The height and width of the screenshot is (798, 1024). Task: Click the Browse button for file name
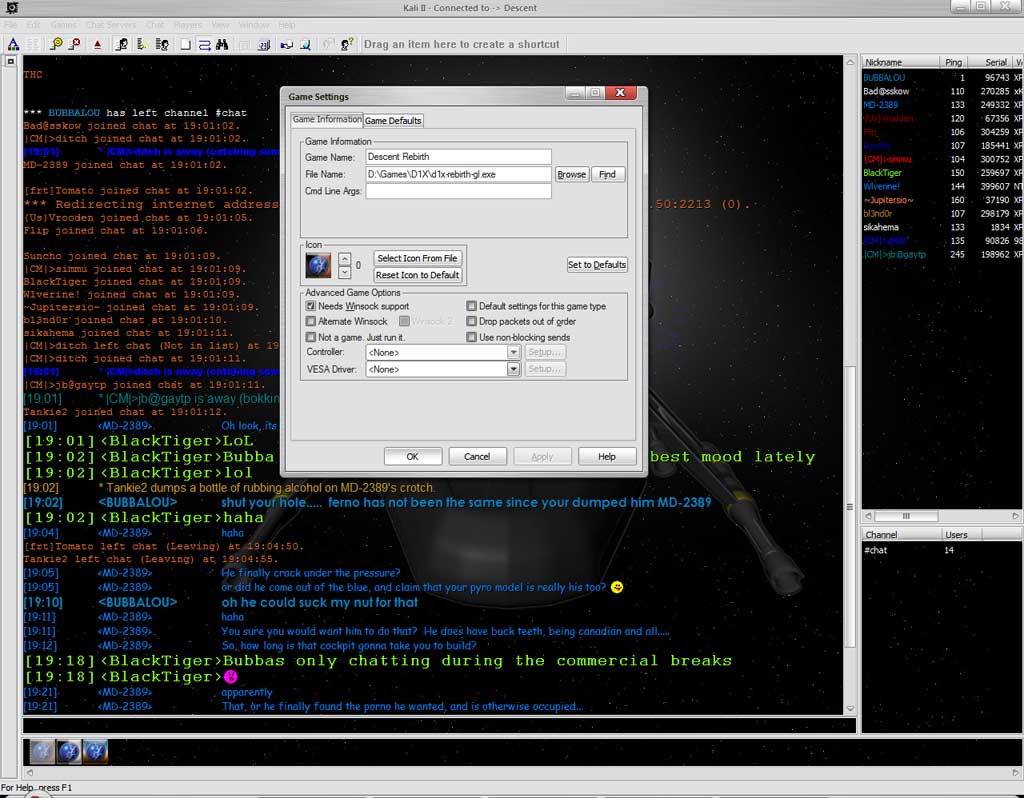click(x=572, y=175)
